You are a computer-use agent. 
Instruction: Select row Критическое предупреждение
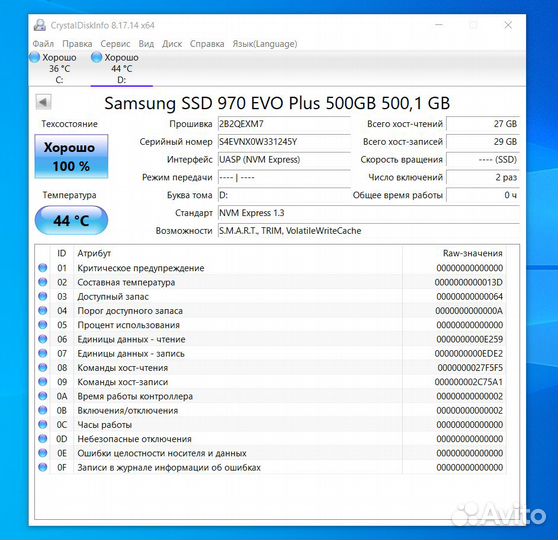tap(270, 268)
